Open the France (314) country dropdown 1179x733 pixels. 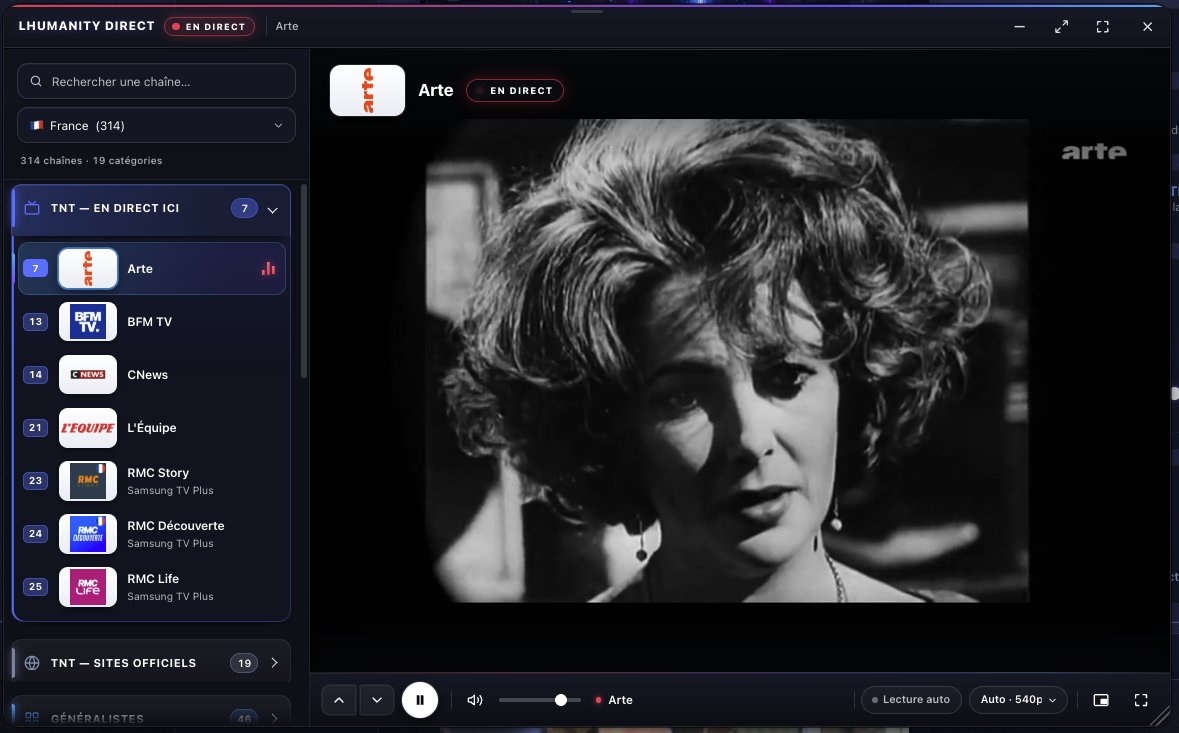point(156,126)
